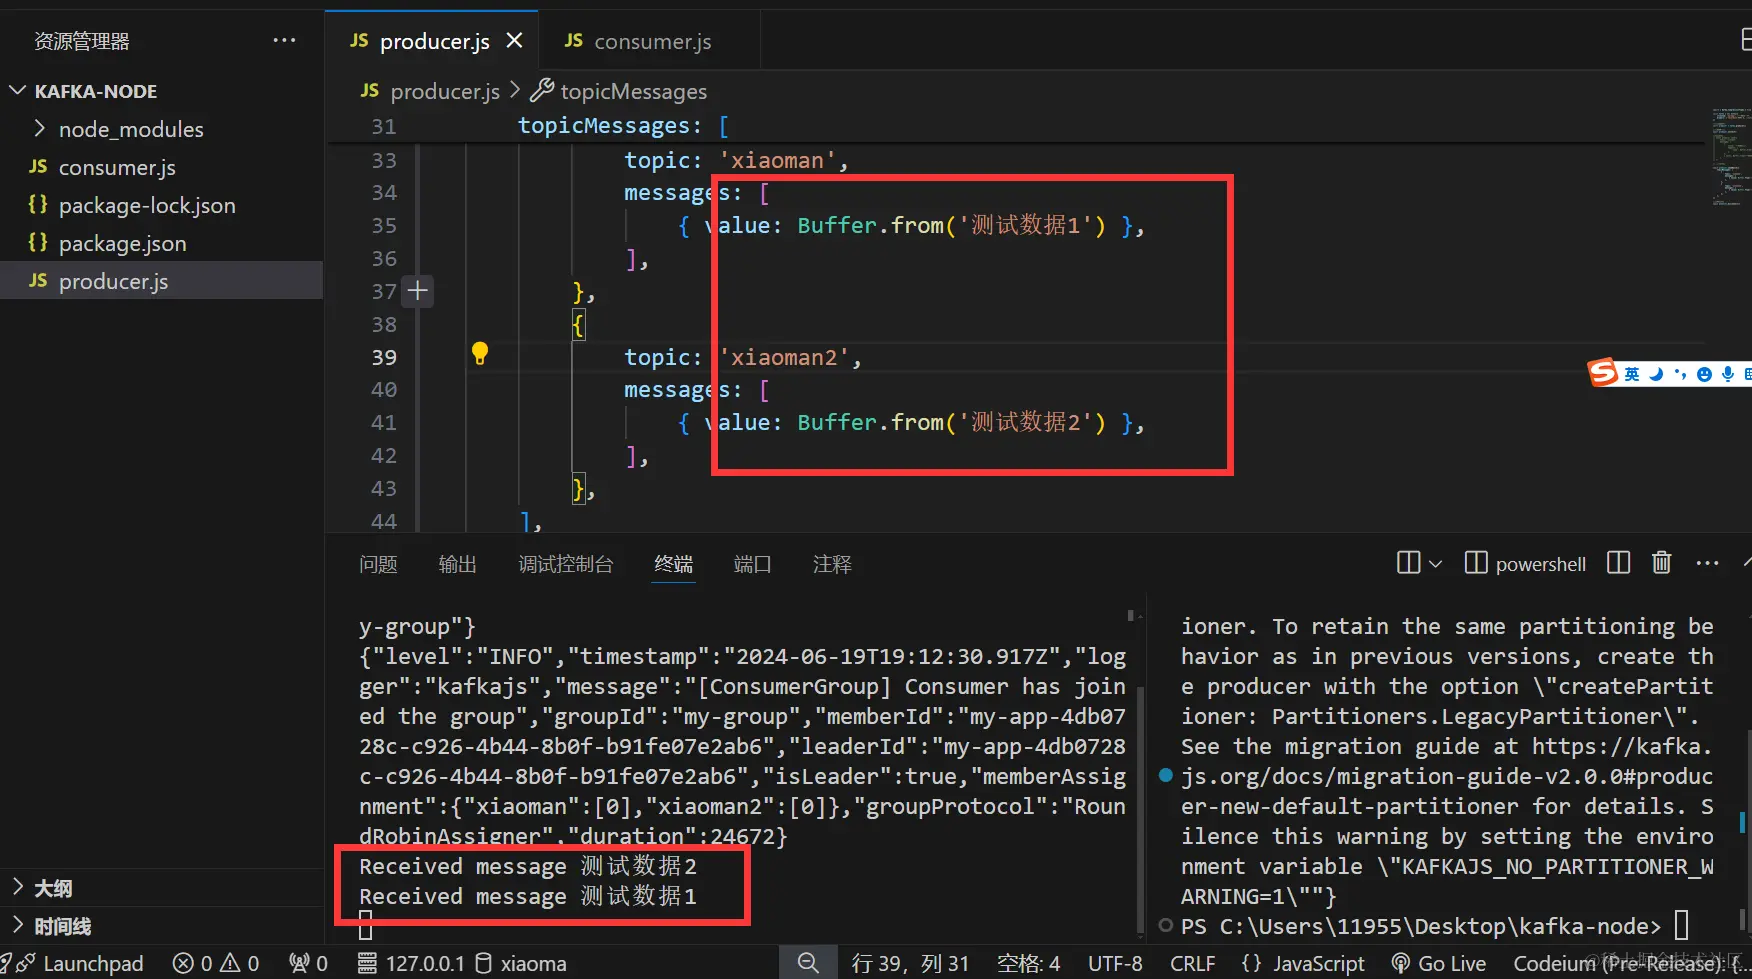Click the breadcrumb chevron separator

click(514, 90)
